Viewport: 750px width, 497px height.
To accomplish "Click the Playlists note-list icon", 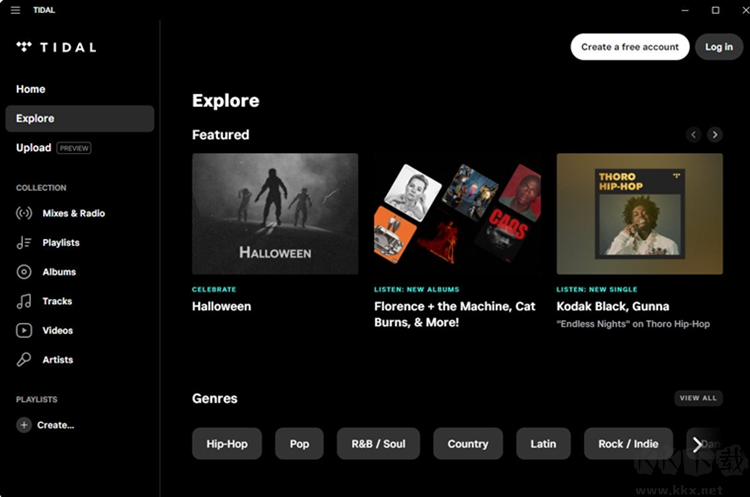I will tap(24, 243).
